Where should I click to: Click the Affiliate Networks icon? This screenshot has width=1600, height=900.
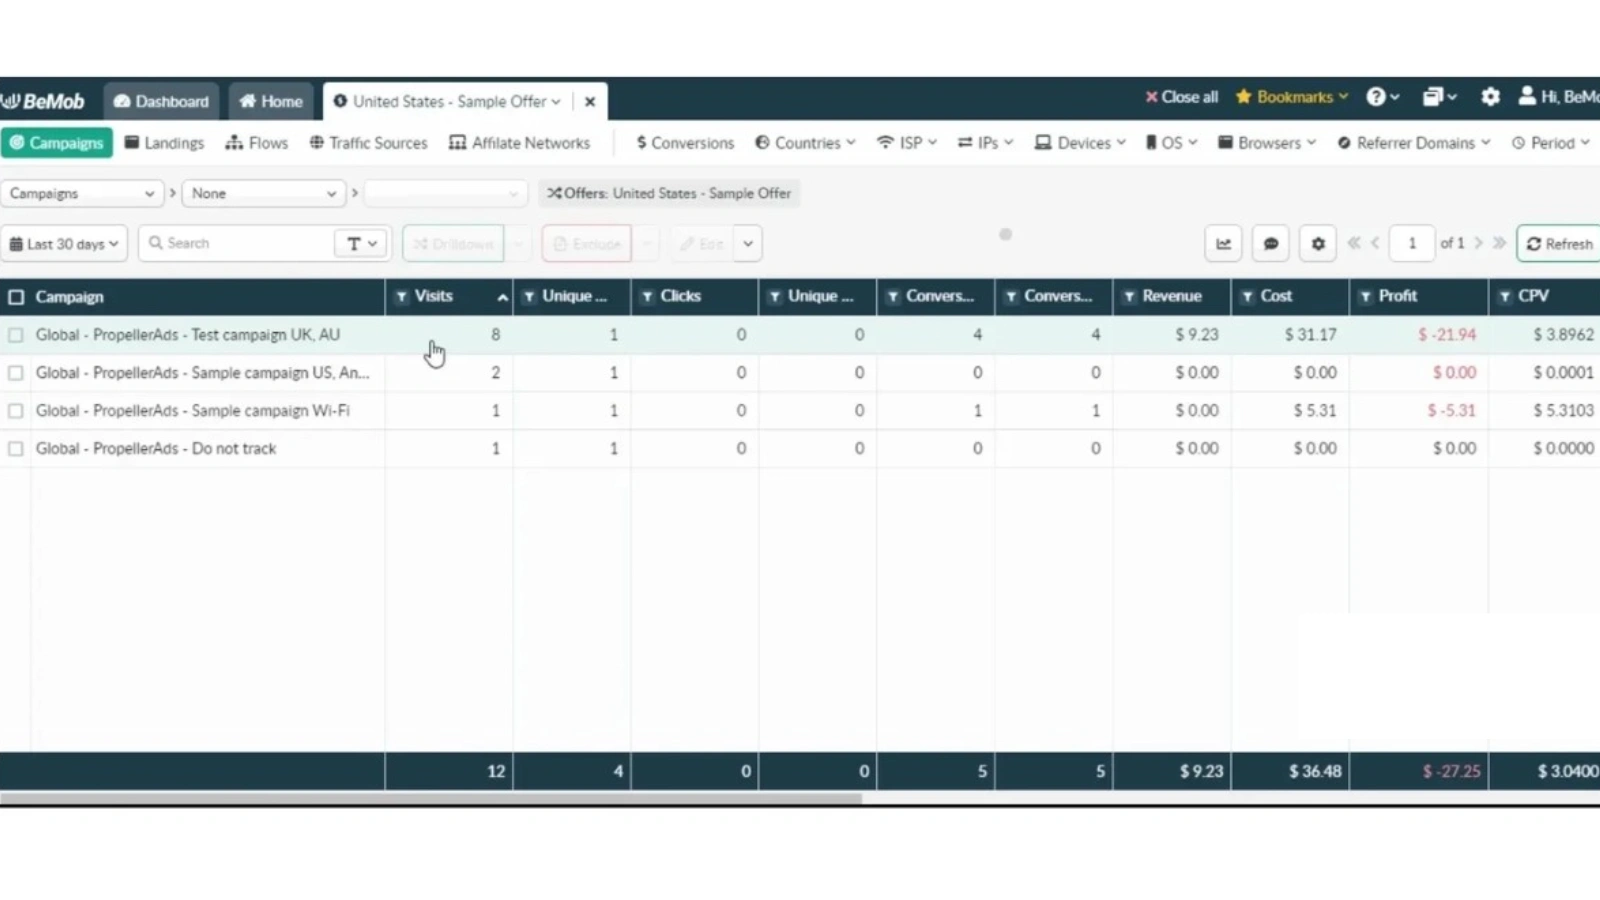[519, 142]
